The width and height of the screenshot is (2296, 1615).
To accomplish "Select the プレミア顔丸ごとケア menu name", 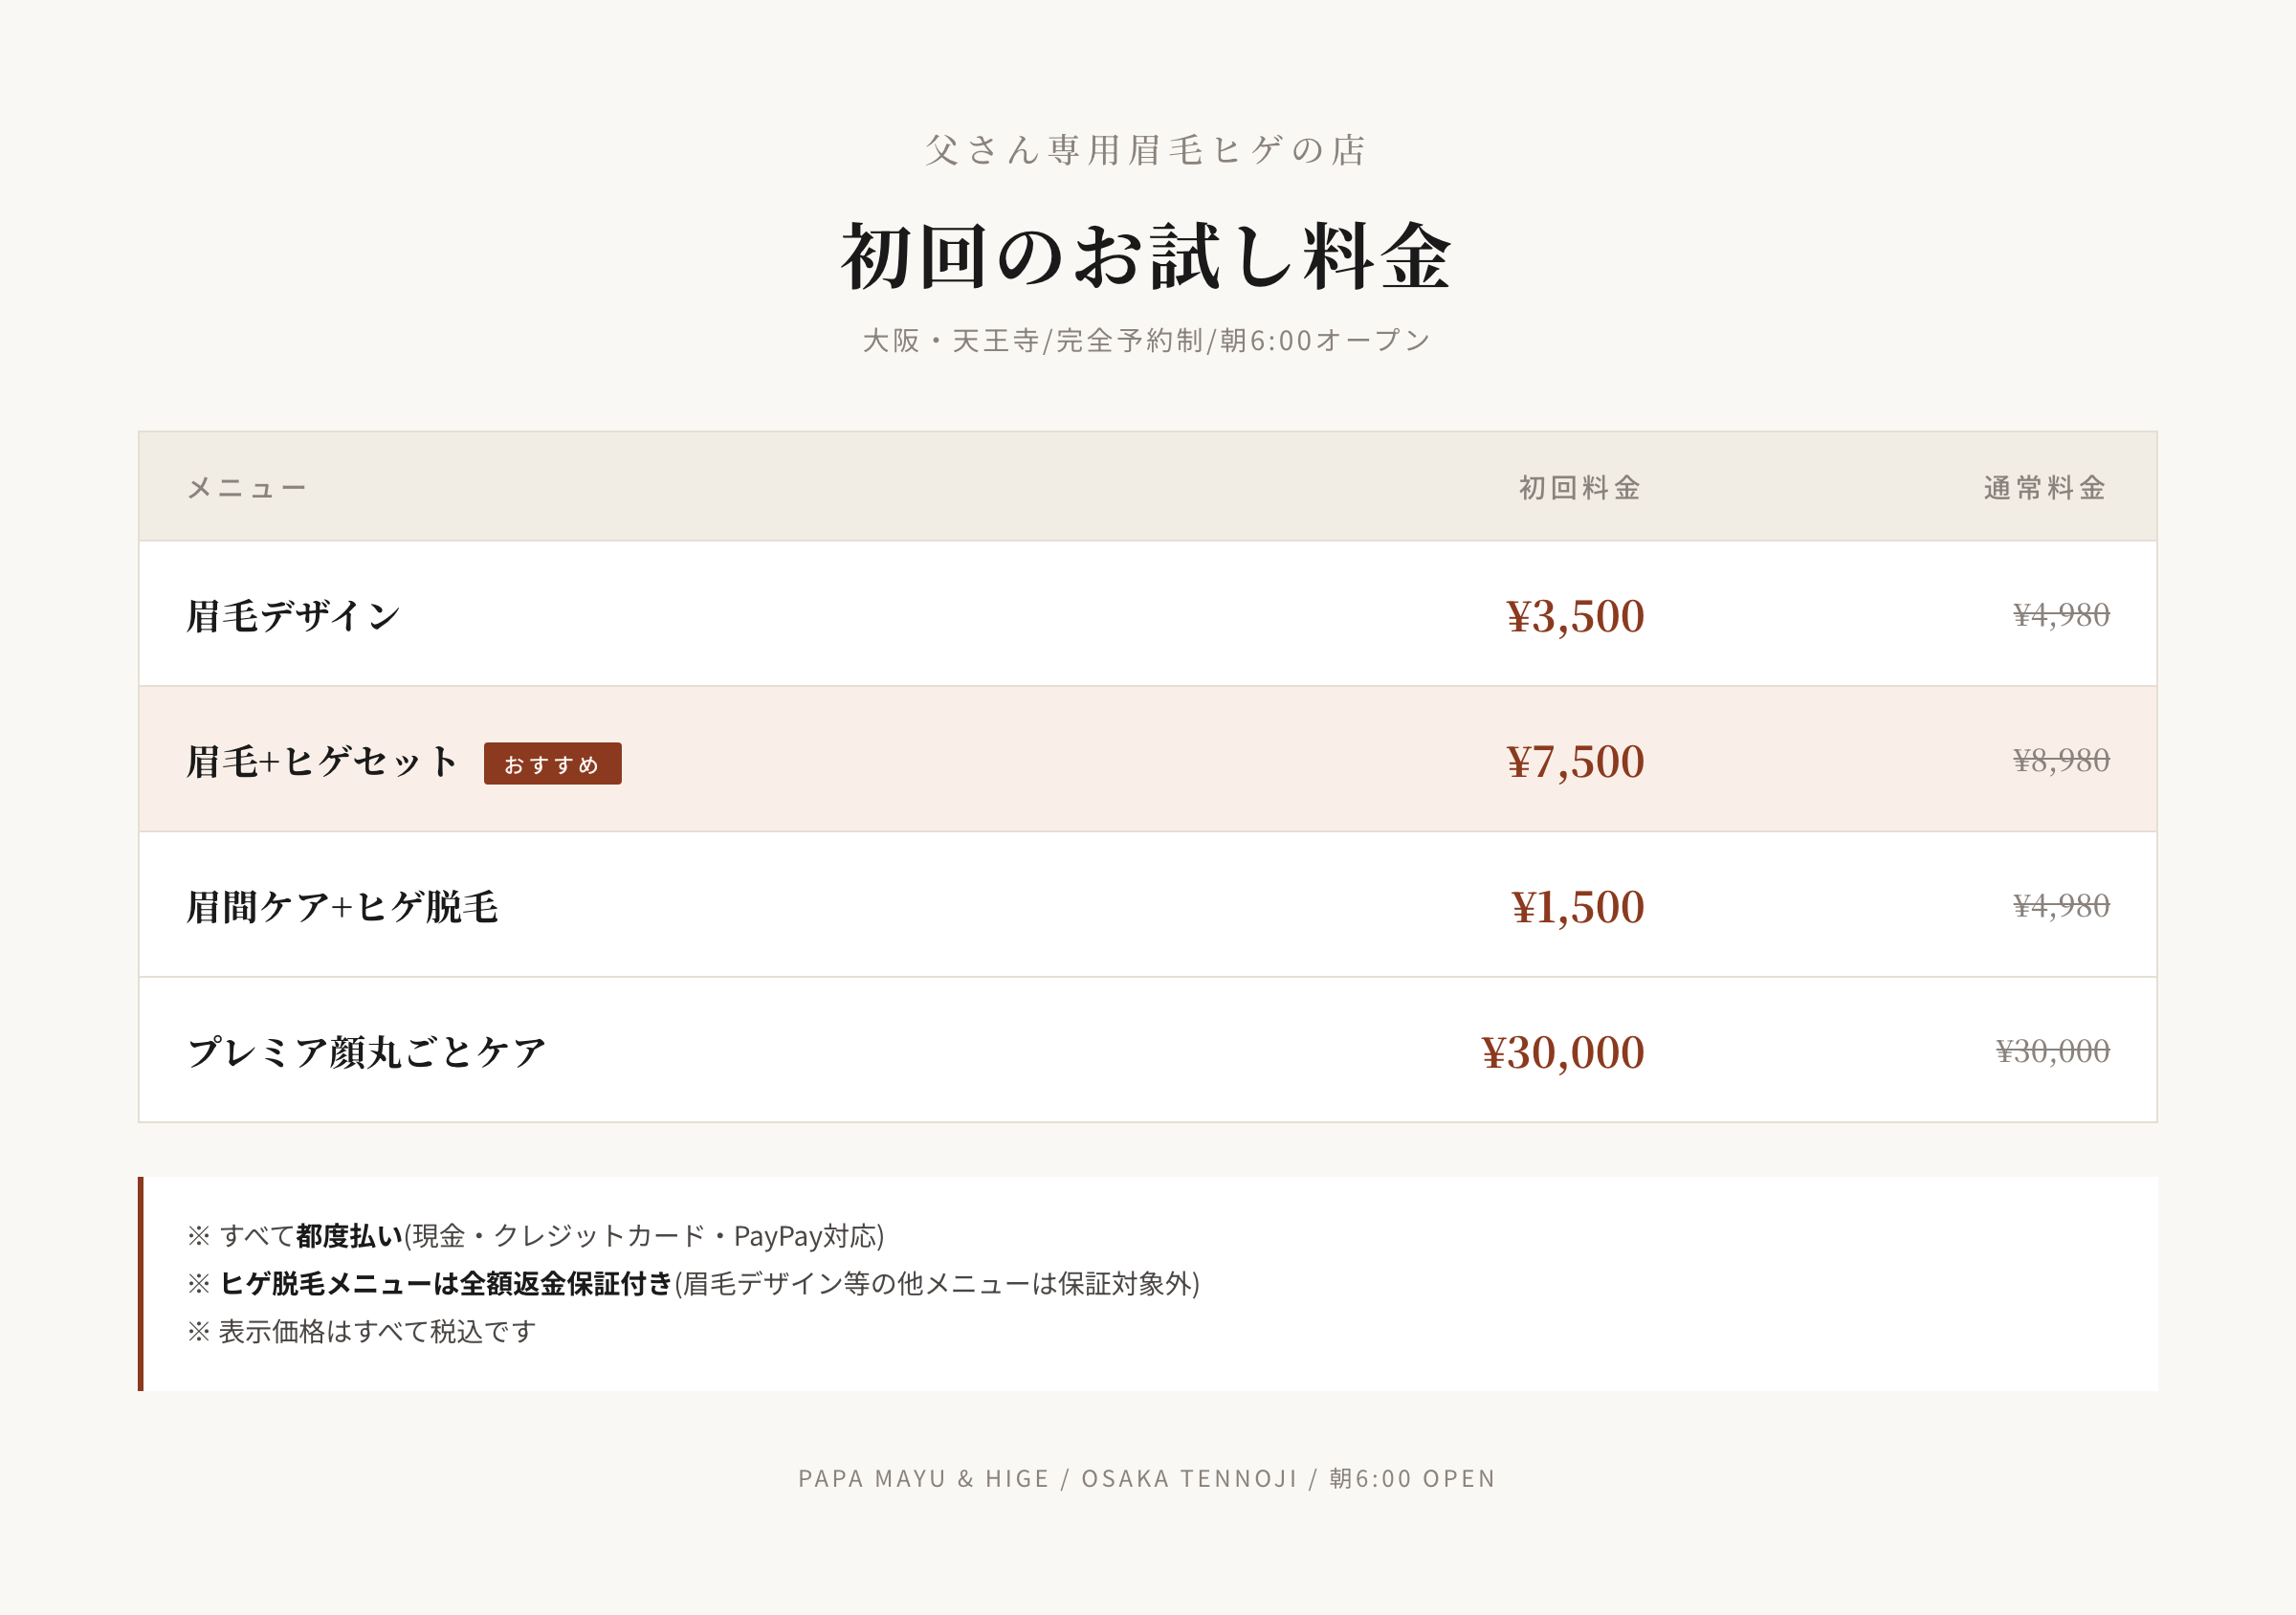I will (366, 1052).
